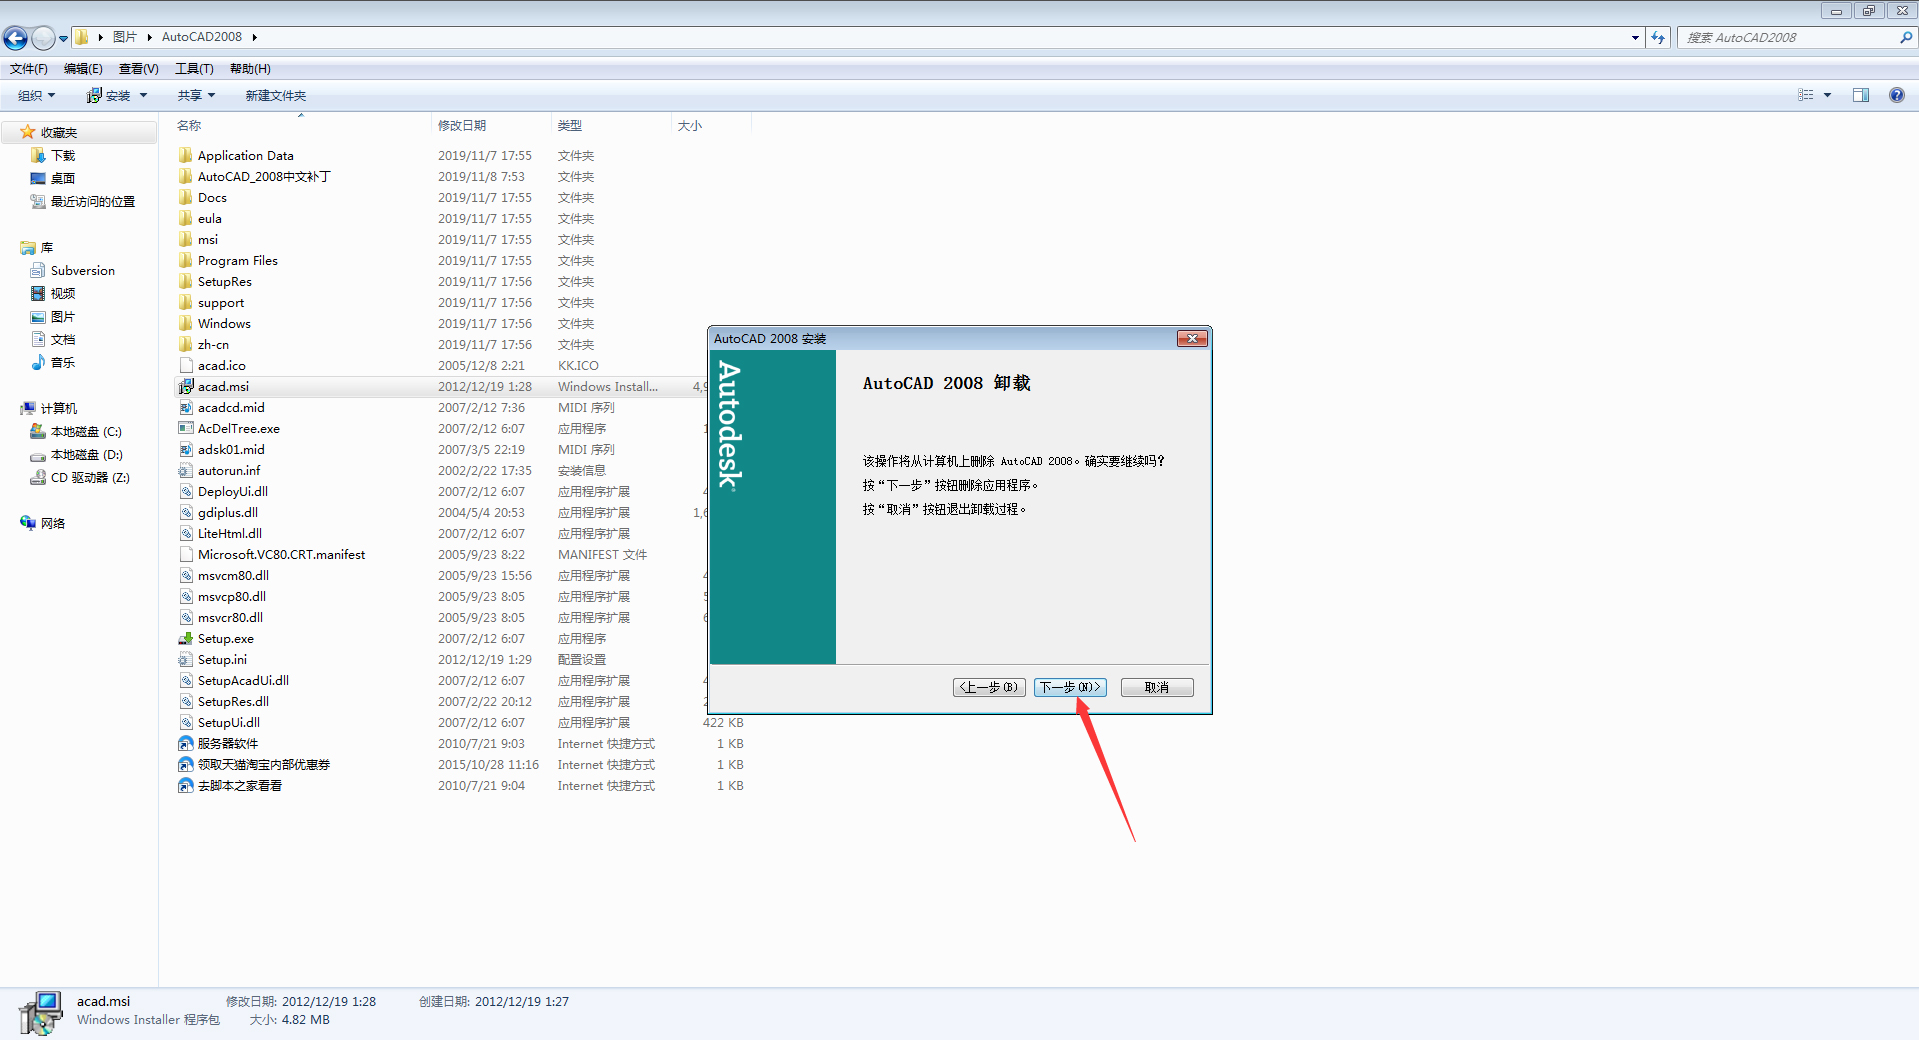Click the search magnifier icon
The height and width of the screenshot is (1040, 1919).
pyautogui.click(x=1905, y=37)
